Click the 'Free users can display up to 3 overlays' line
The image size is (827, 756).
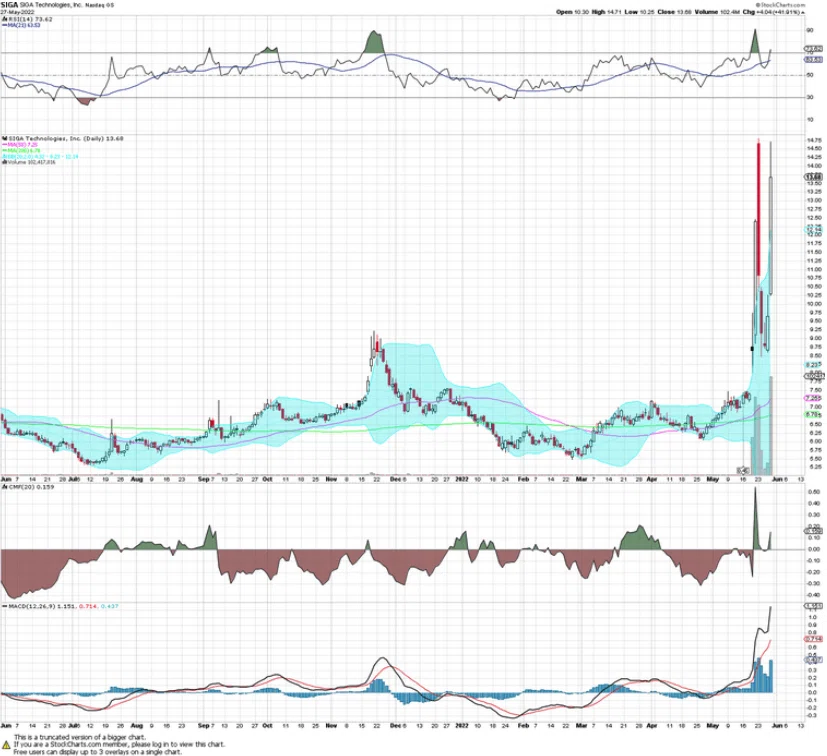coord(98,751)
